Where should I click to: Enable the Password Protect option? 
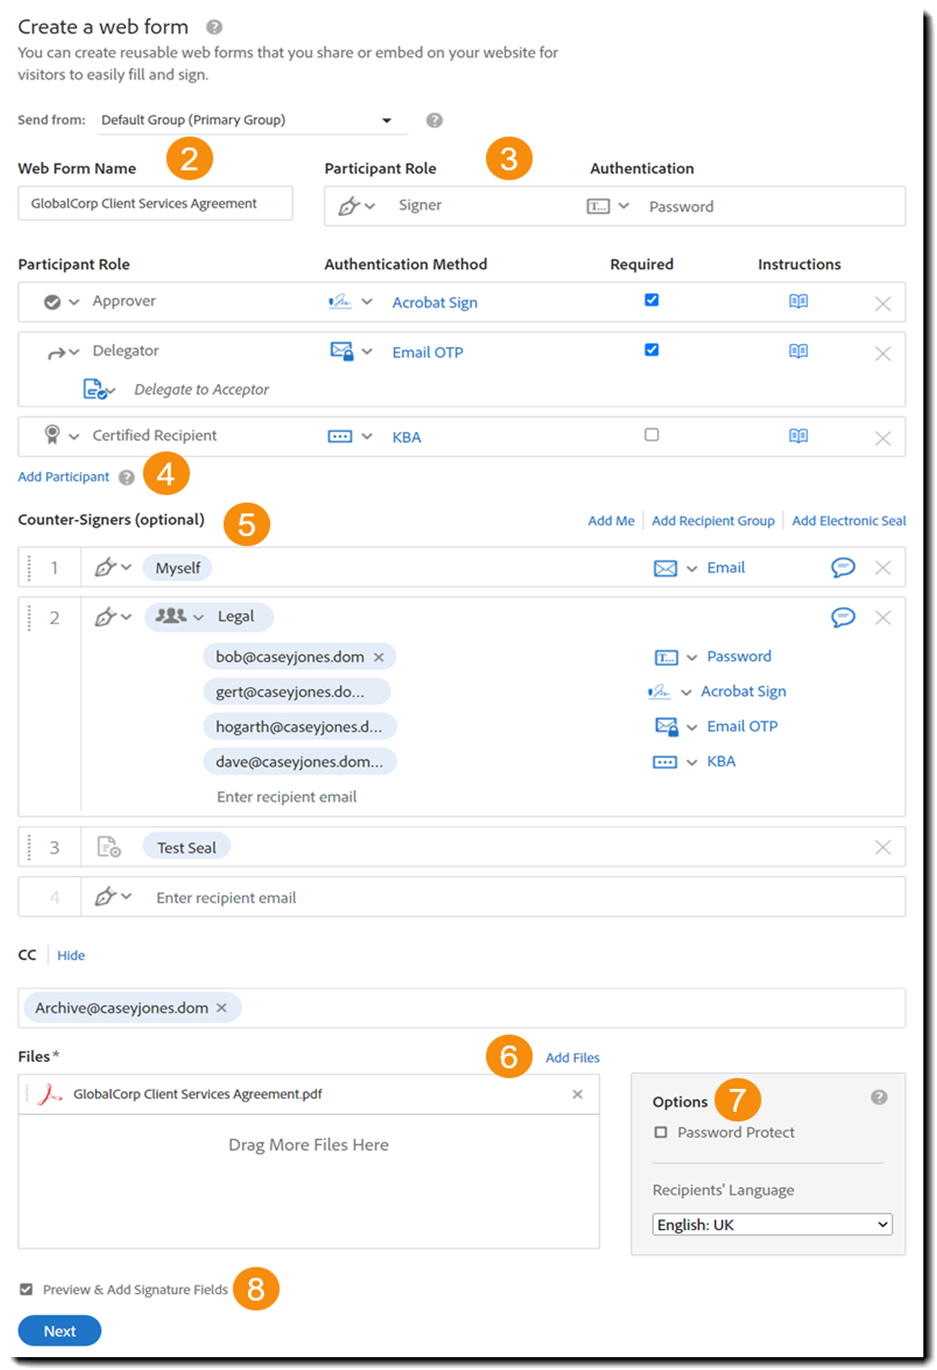pos(660,1132)
